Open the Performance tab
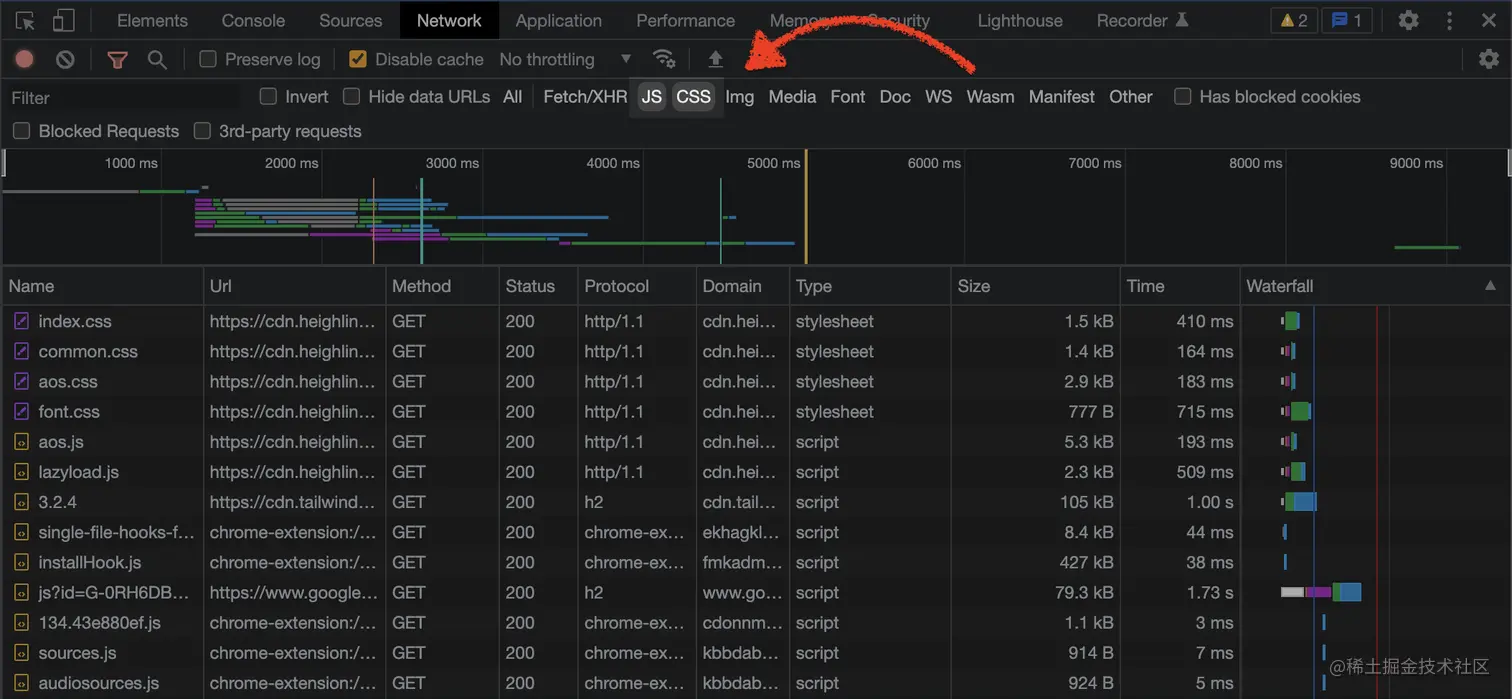Screen dimensions: 1512x699 click(685, 20)
